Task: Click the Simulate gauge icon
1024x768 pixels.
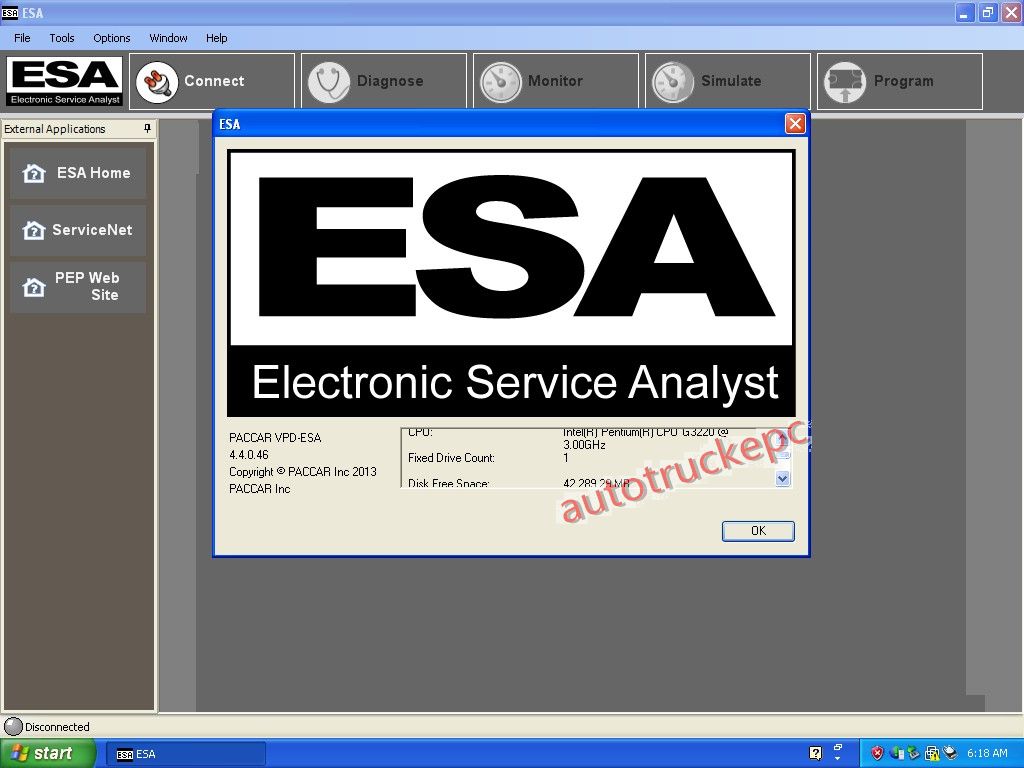Action: click(x=673, y=82)
